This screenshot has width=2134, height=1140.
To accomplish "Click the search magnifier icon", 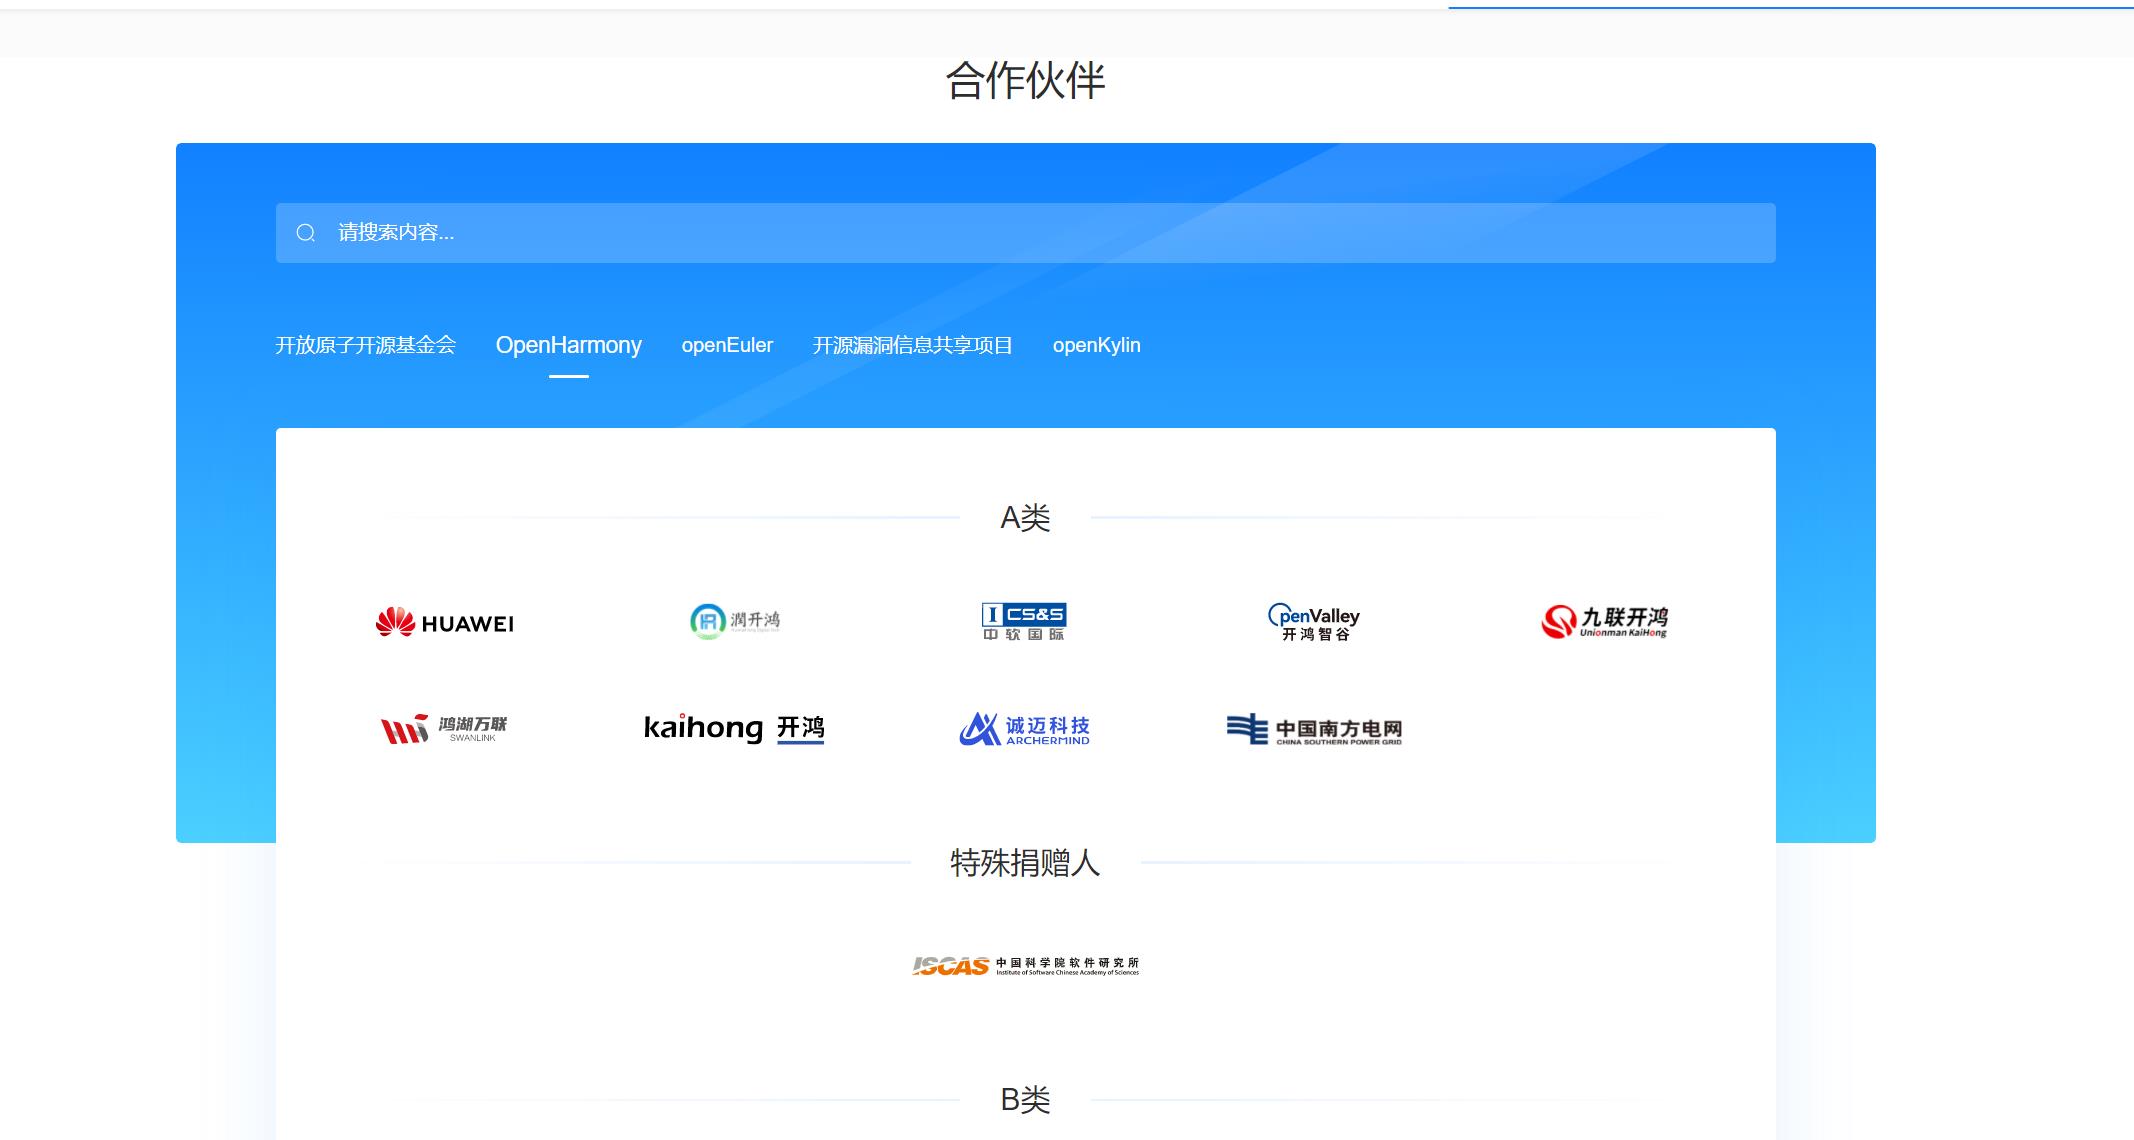I will coord(306,233).
